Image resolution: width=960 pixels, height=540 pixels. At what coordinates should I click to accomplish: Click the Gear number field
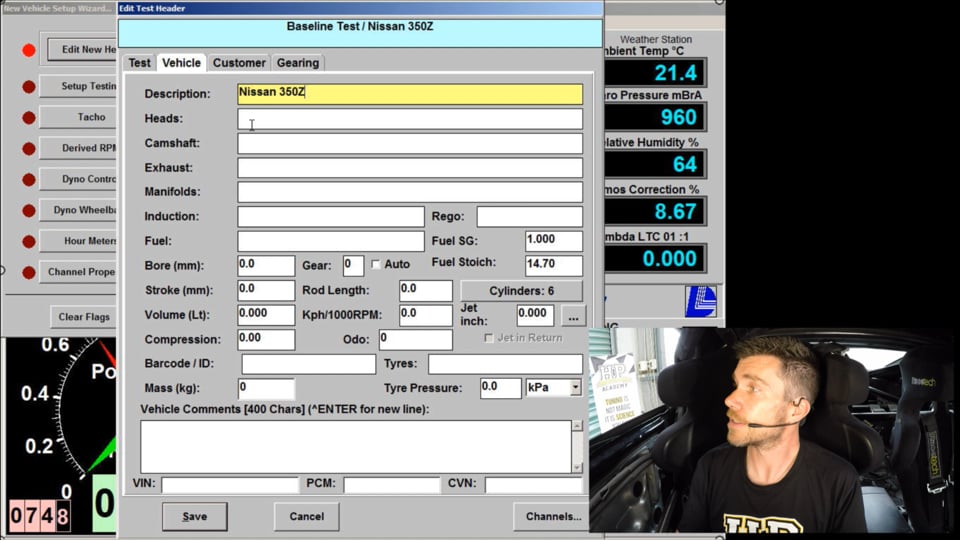tap(353, 265)
